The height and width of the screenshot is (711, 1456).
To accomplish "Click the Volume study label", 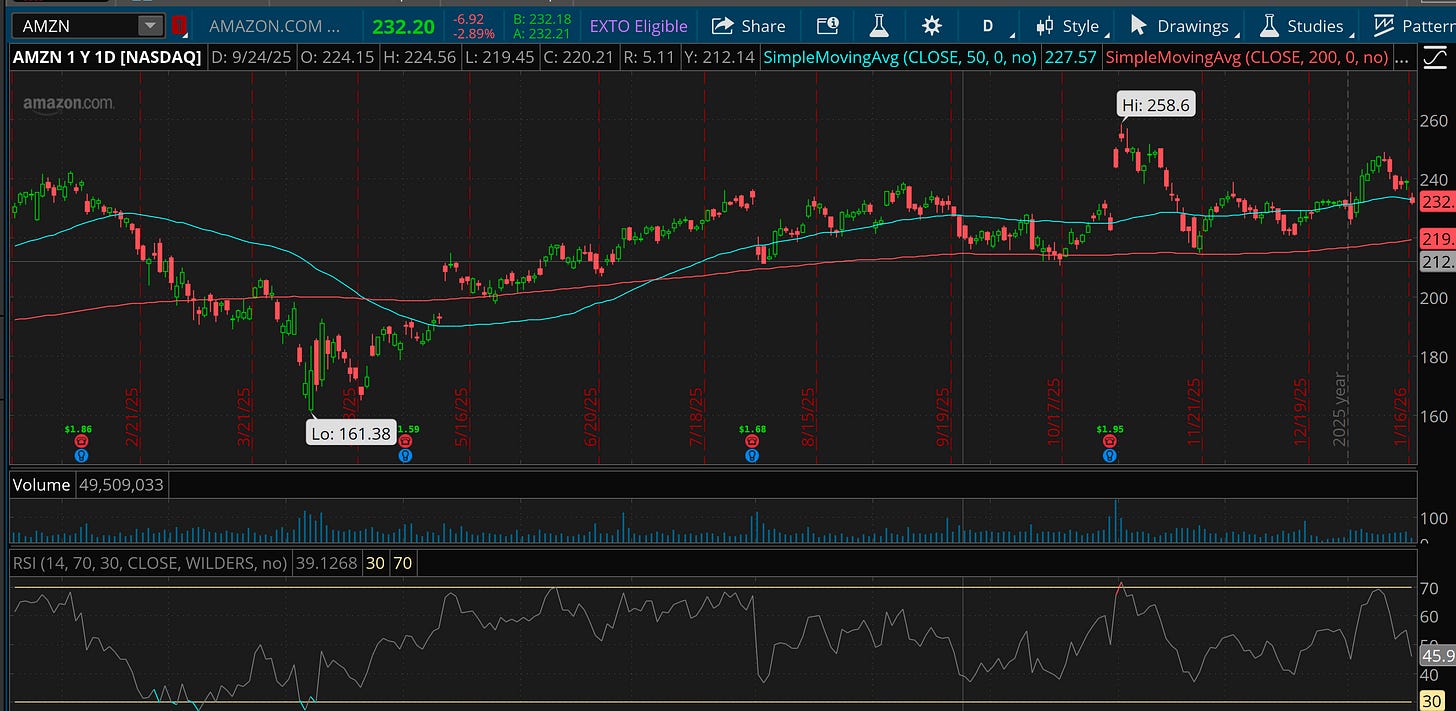I will pyautogui.click(x=41, y=485).
